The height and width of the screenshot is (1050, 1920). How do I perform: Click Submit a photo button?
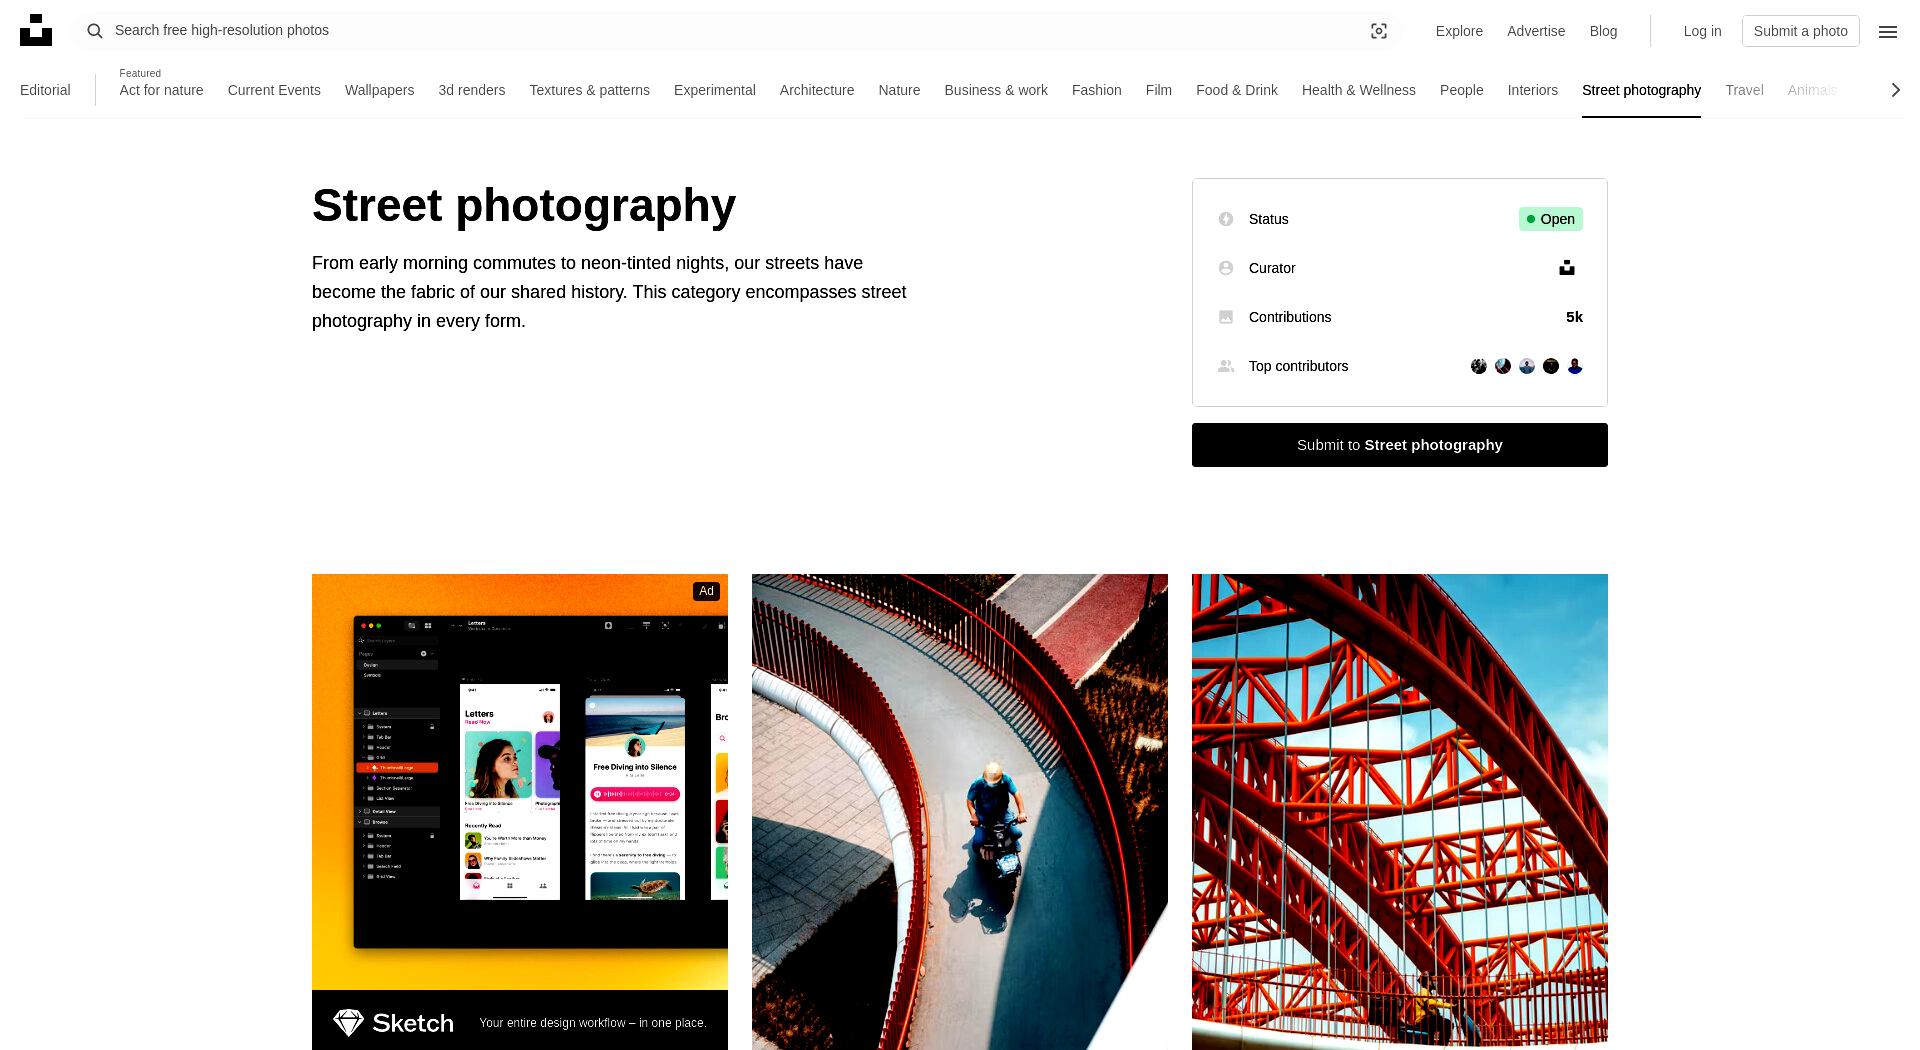click(x=1800, y=31)
